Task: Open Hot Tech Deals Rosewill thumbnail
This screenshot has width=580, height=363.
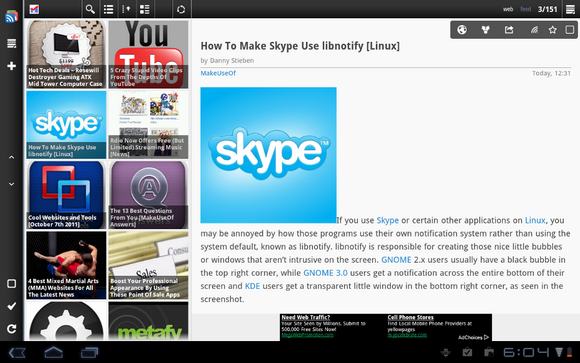Action: point(66,54)
